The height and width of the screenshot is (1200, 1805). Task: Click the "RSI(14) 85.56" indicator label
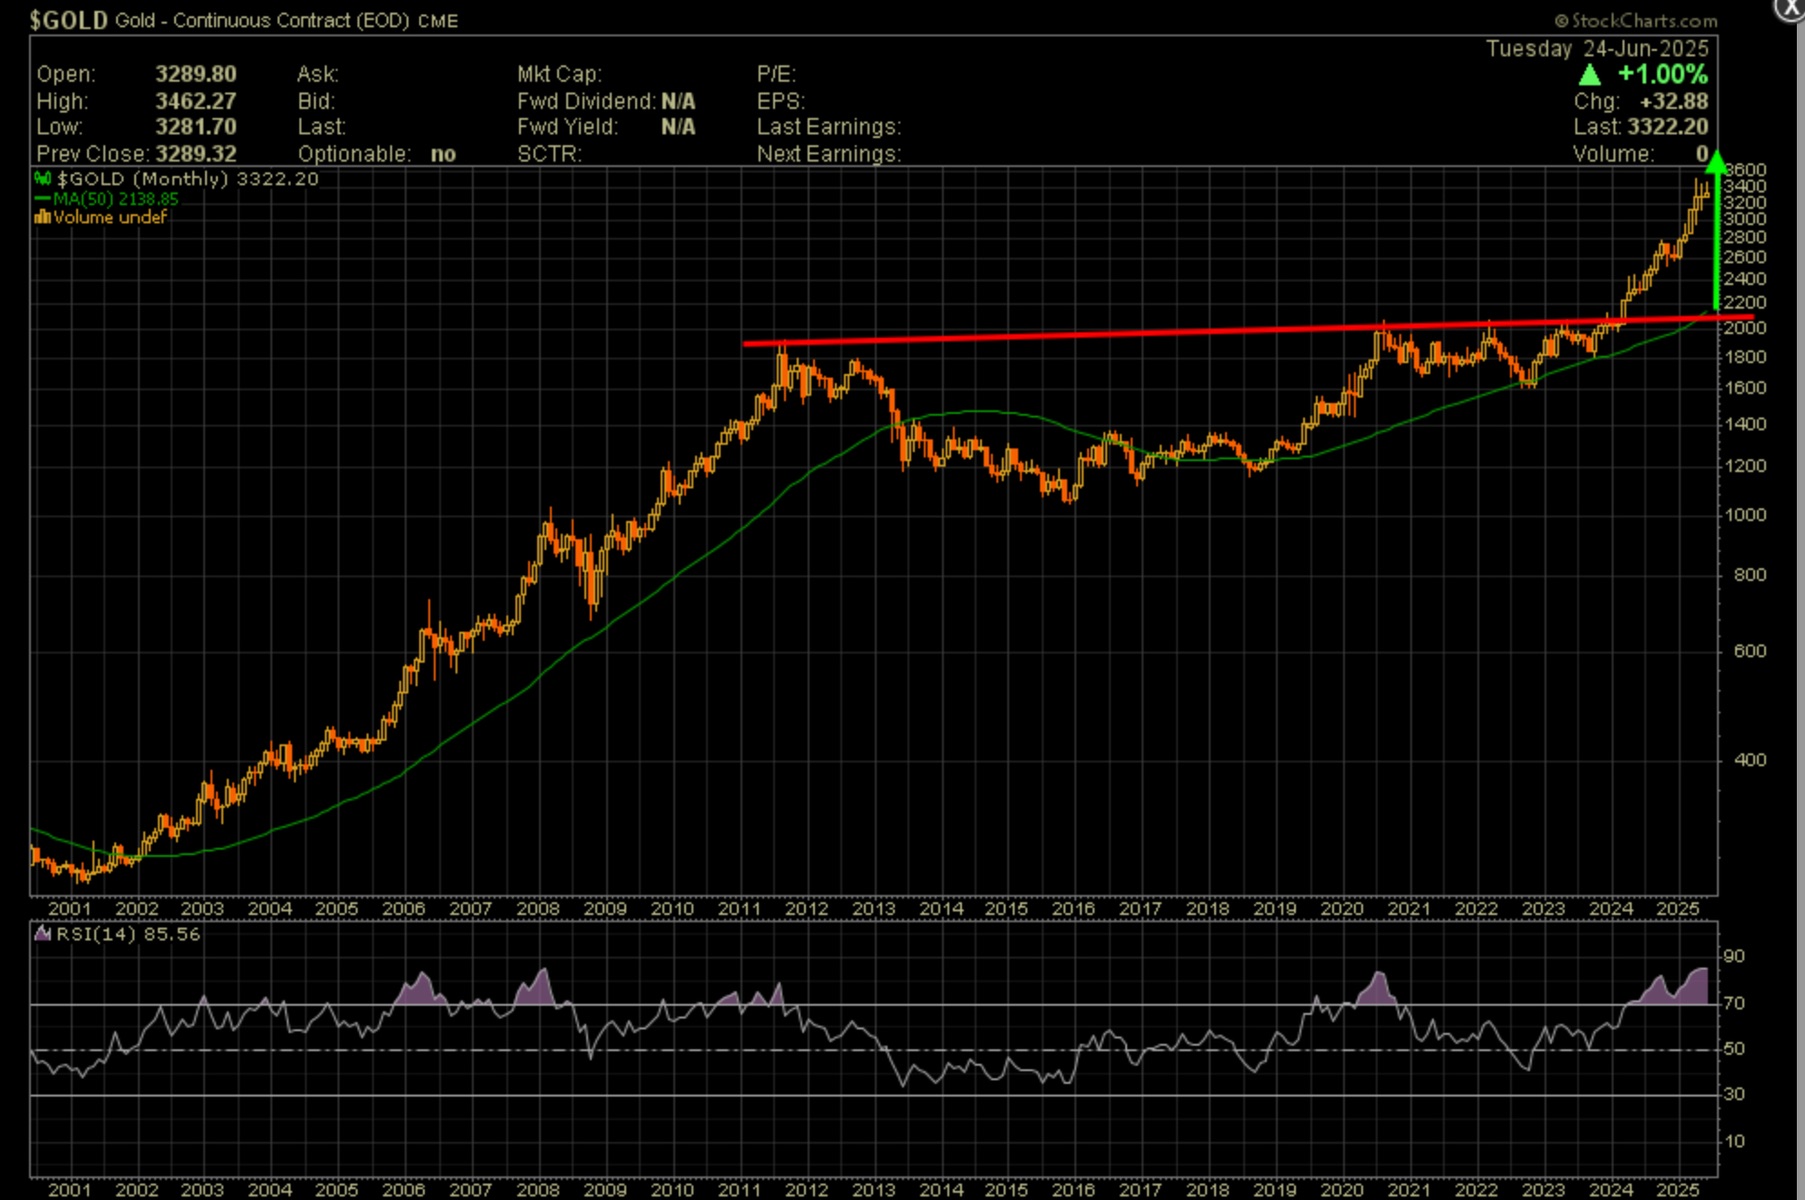[x=128, y=934]
